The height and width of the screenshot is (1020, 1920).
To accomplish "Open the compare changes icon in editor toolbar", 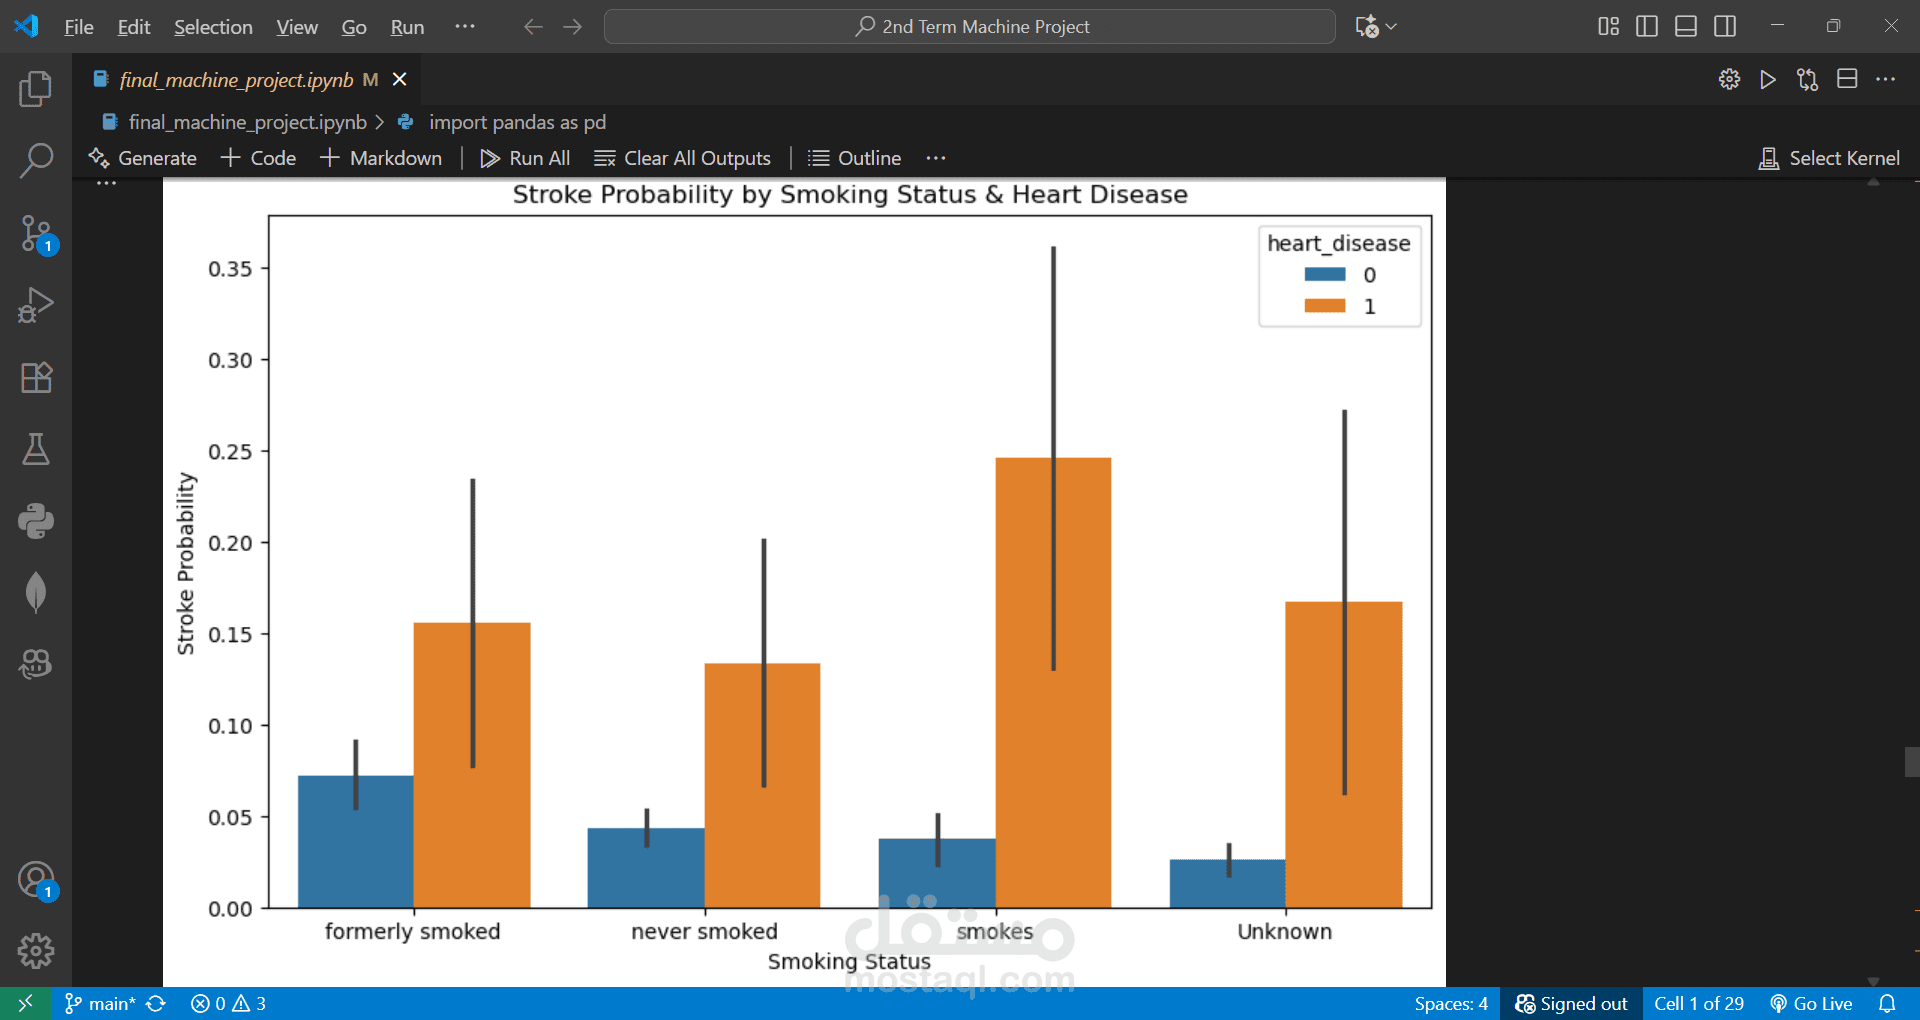I will 1807,79.
